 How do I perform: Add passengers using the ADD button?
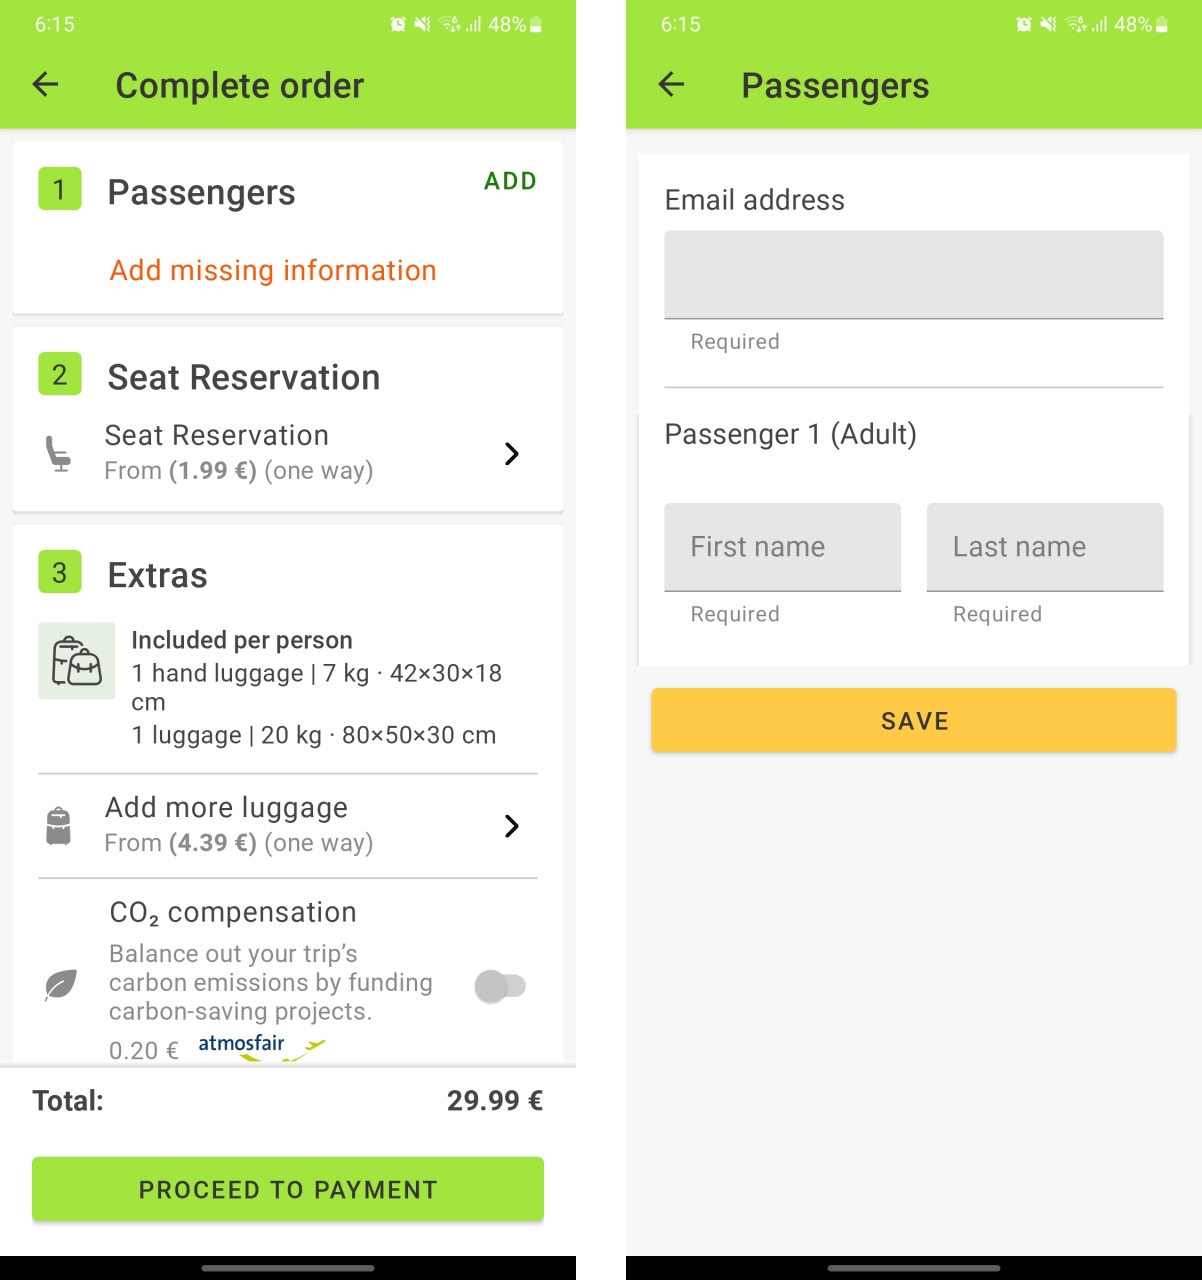(510, 181)
